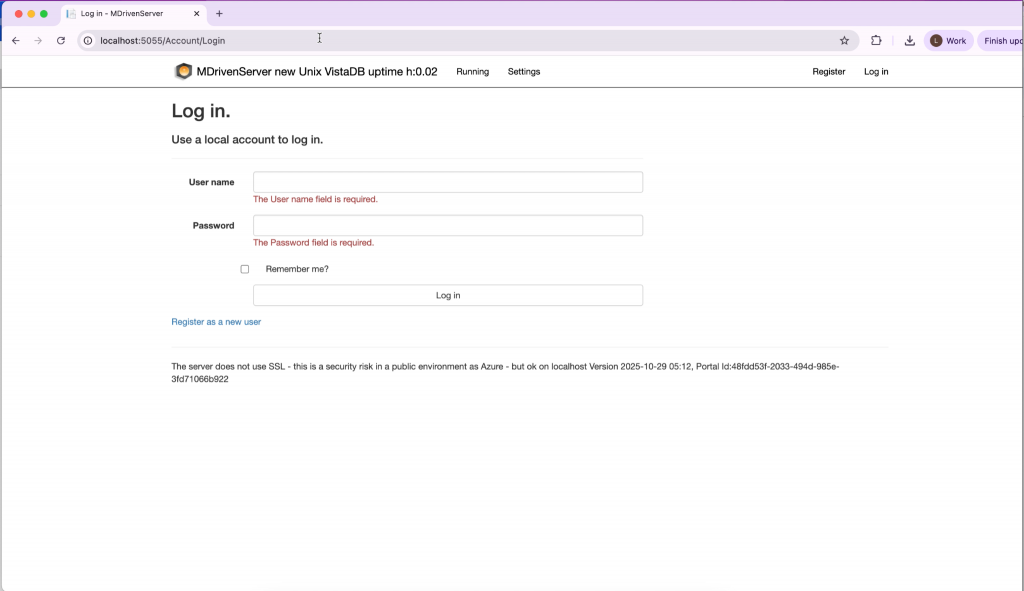This screenshot has width=1024, height=591.
Task: Click the MDrivenServer hexagon logo icon
Action: 183,72
